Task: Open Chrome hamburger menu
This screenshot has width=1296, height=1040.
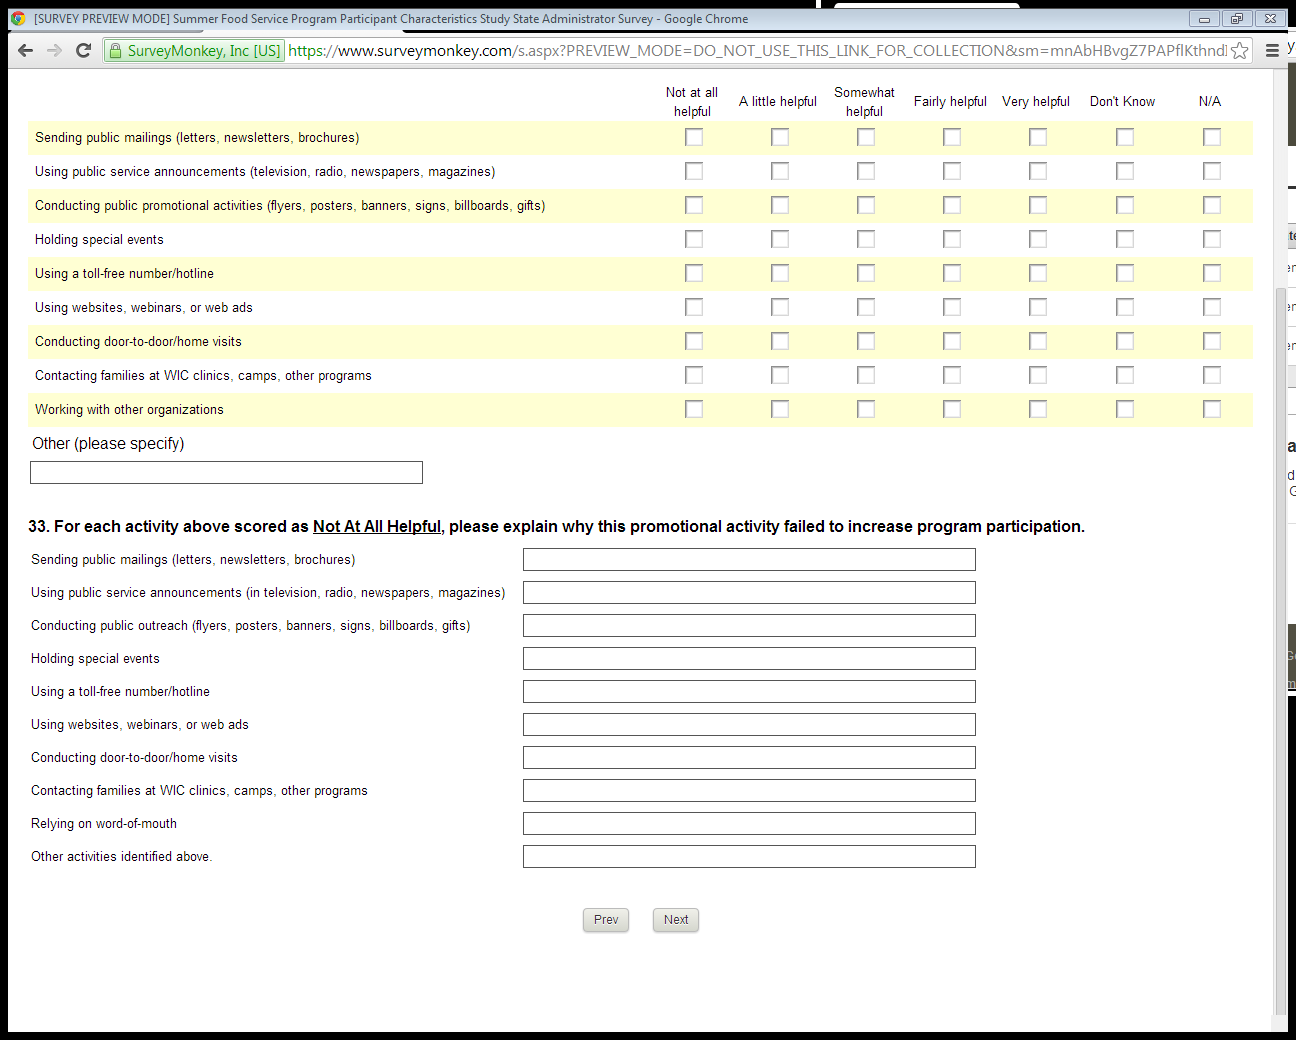Action: (x=1272, y=51)
